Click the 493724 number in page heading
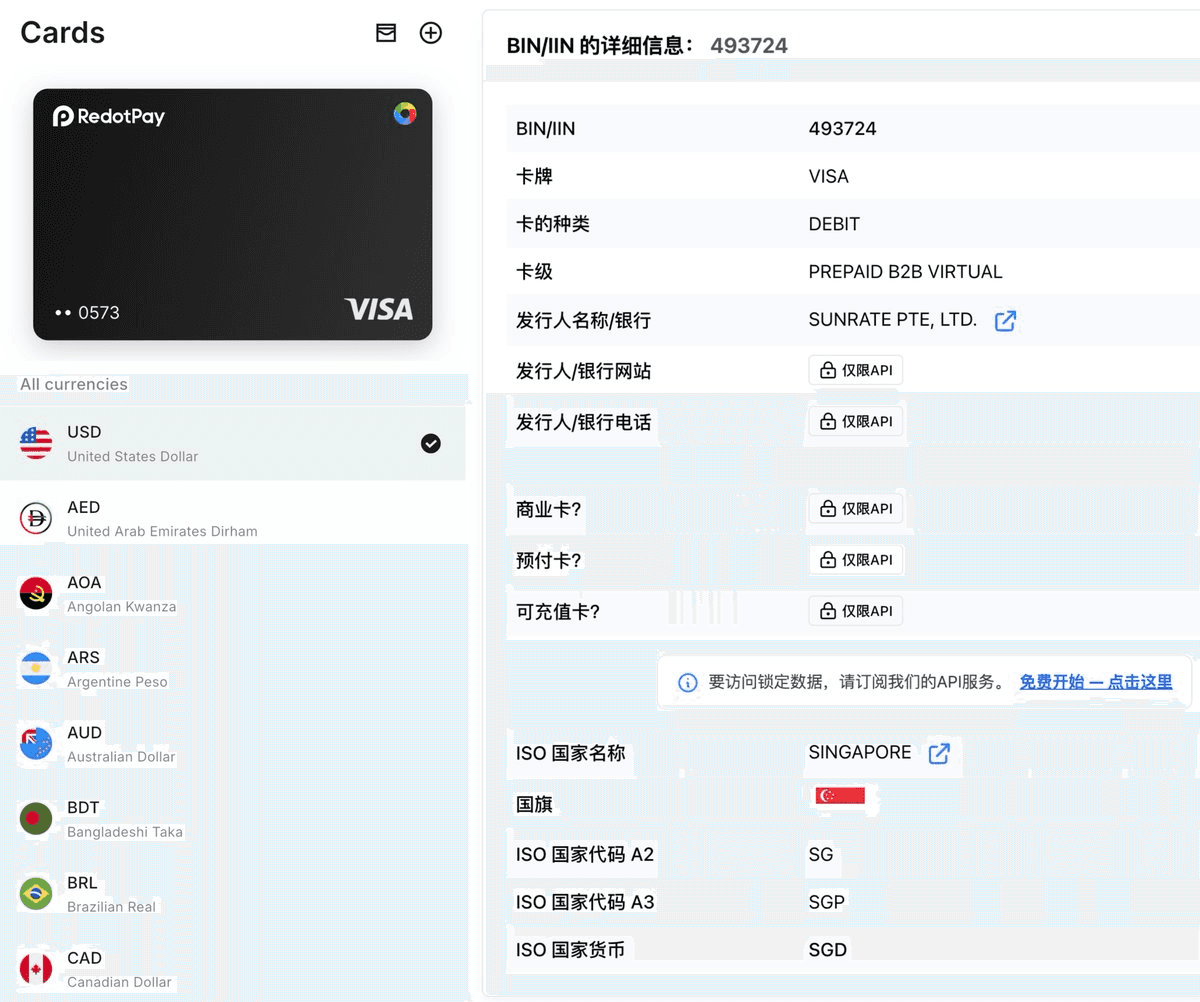The width and height of the screenshot is (1200, 1002). 749,45
